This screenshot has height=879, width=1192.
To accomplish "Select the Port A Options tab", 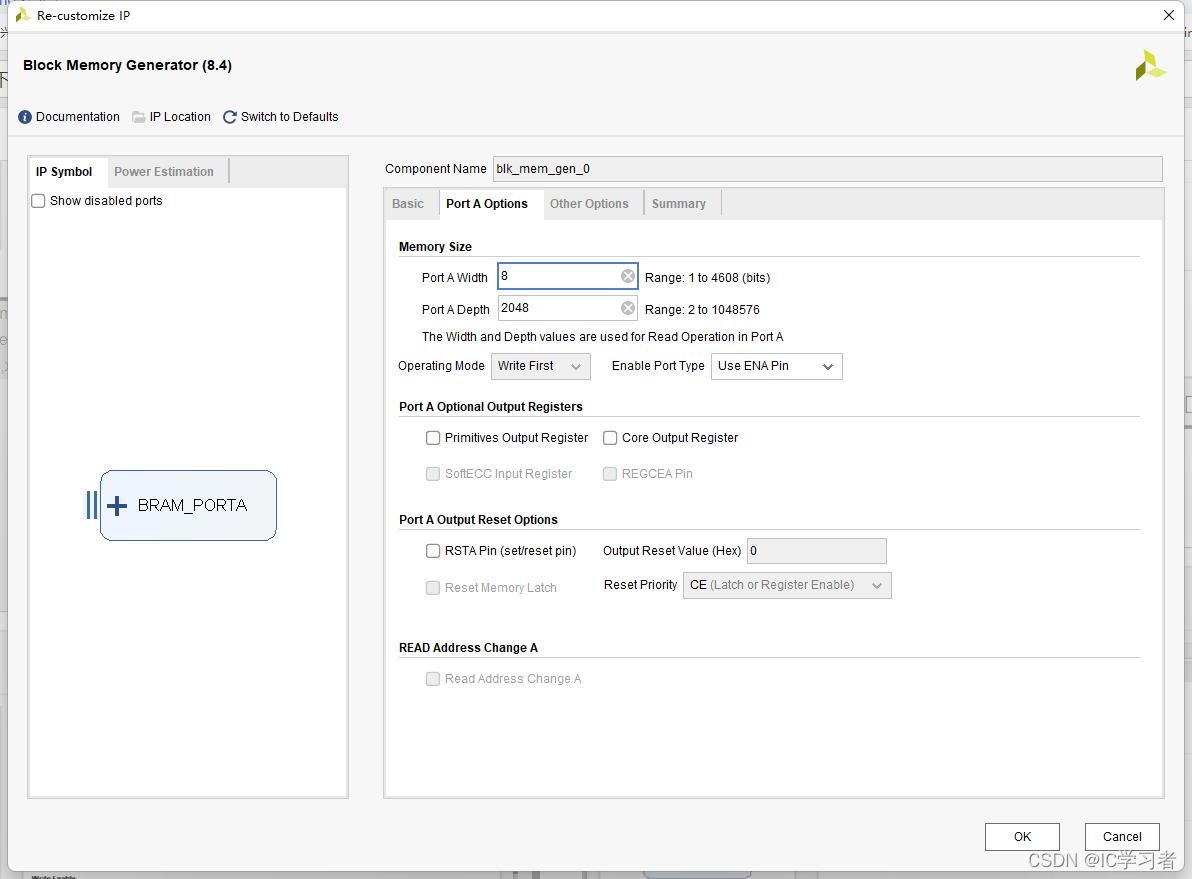I will coord(487,204).
